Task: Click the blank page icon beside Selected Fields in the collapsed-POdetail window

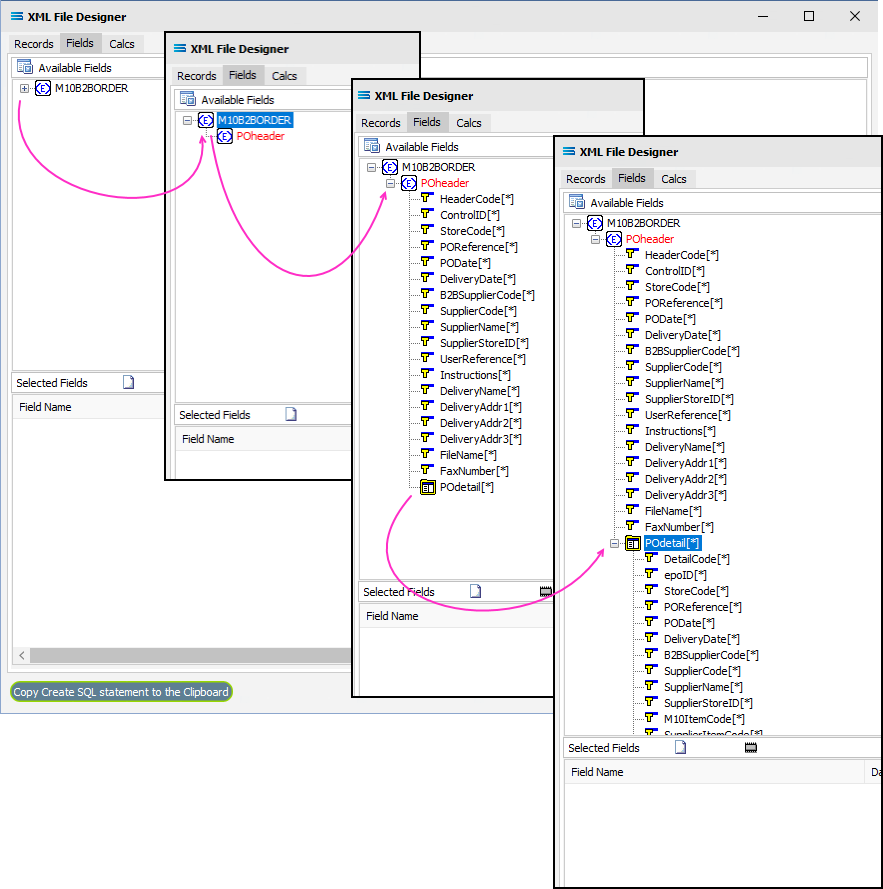Action: point(475,591)
